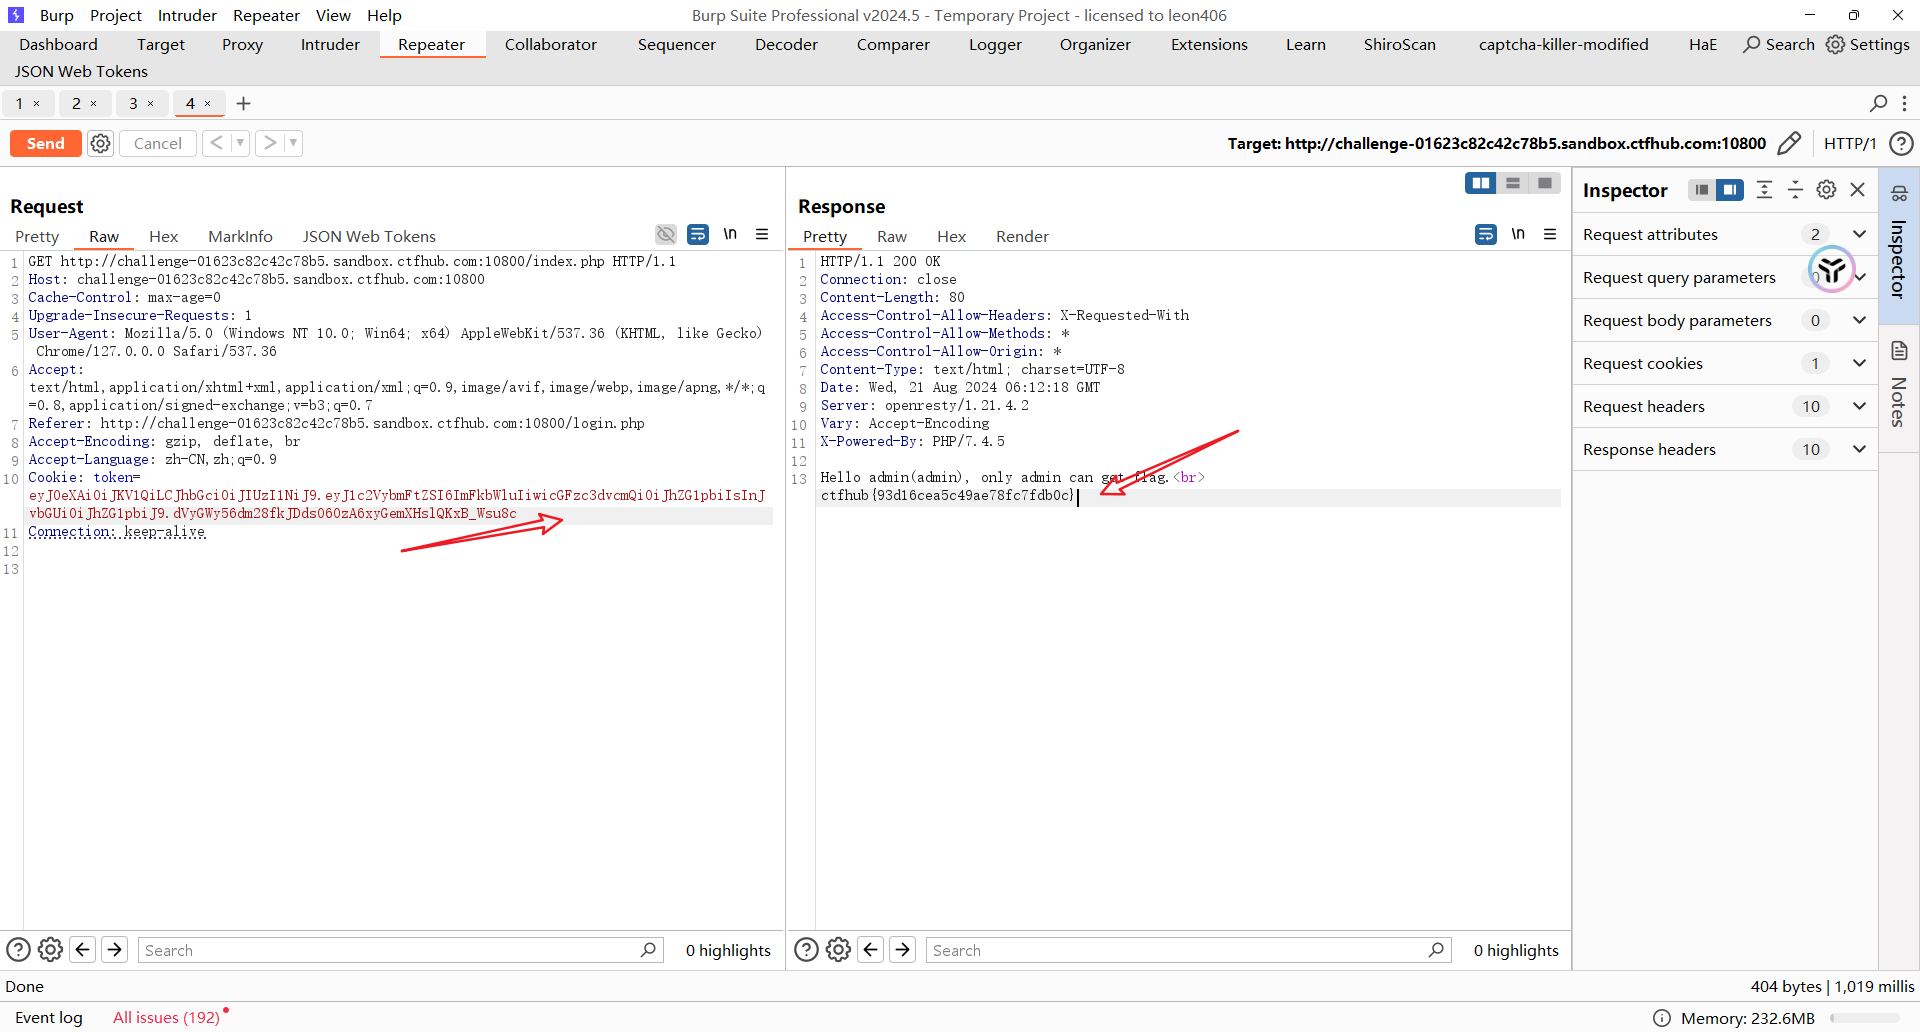Screen dimensions: 1920x1032
Task: Click the Send request button
Action: tap(45, 143)
